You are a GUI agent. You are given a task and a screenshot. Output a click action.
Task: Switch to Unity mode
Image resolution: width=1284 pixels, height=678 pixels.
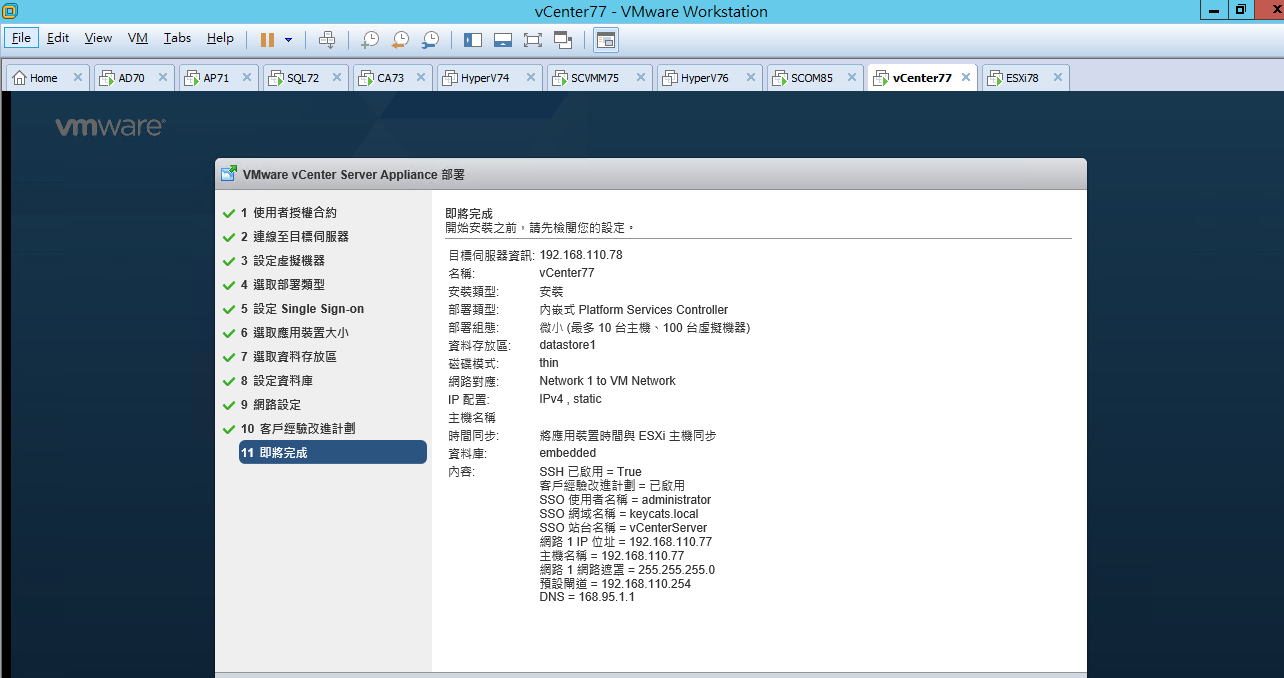(x=563, y=39)
